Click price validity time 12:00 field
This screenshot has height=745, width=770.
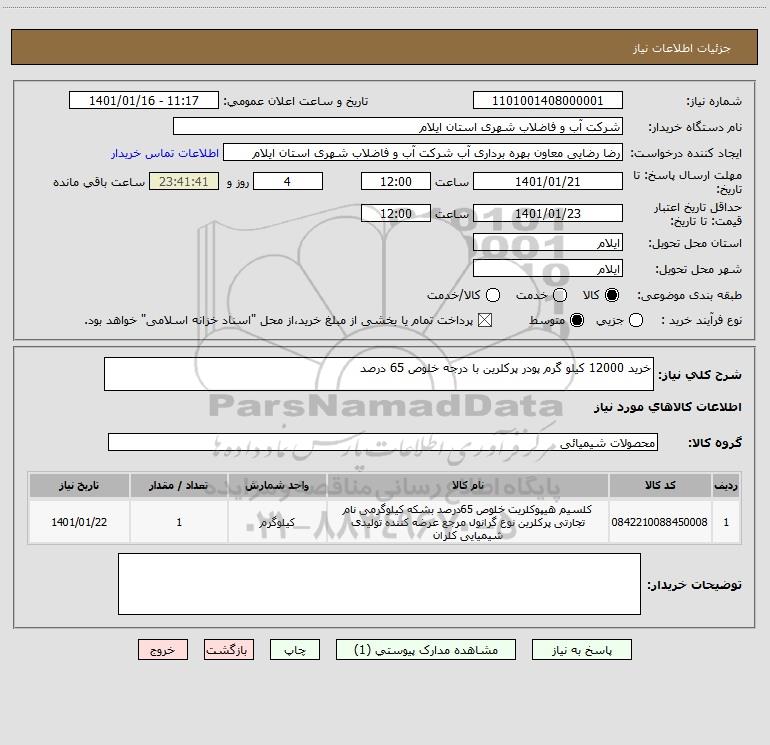pos(396,214)
